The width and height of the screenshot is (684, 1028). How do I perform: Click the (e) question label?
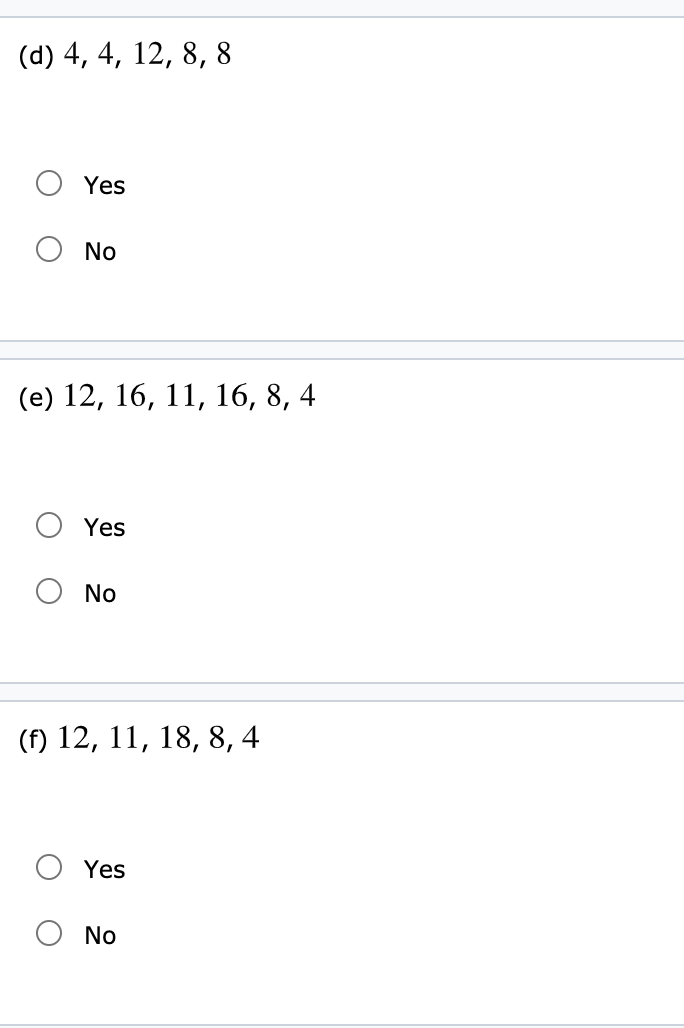34,398
